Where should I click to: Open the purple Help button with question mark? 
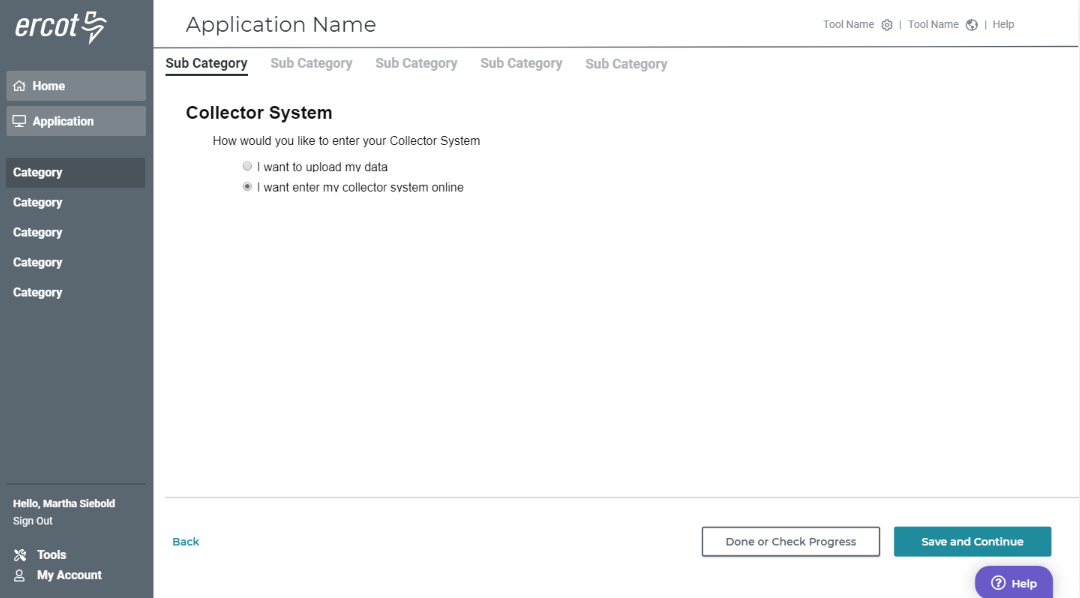pyautogui.click(x=1014, y=582)
